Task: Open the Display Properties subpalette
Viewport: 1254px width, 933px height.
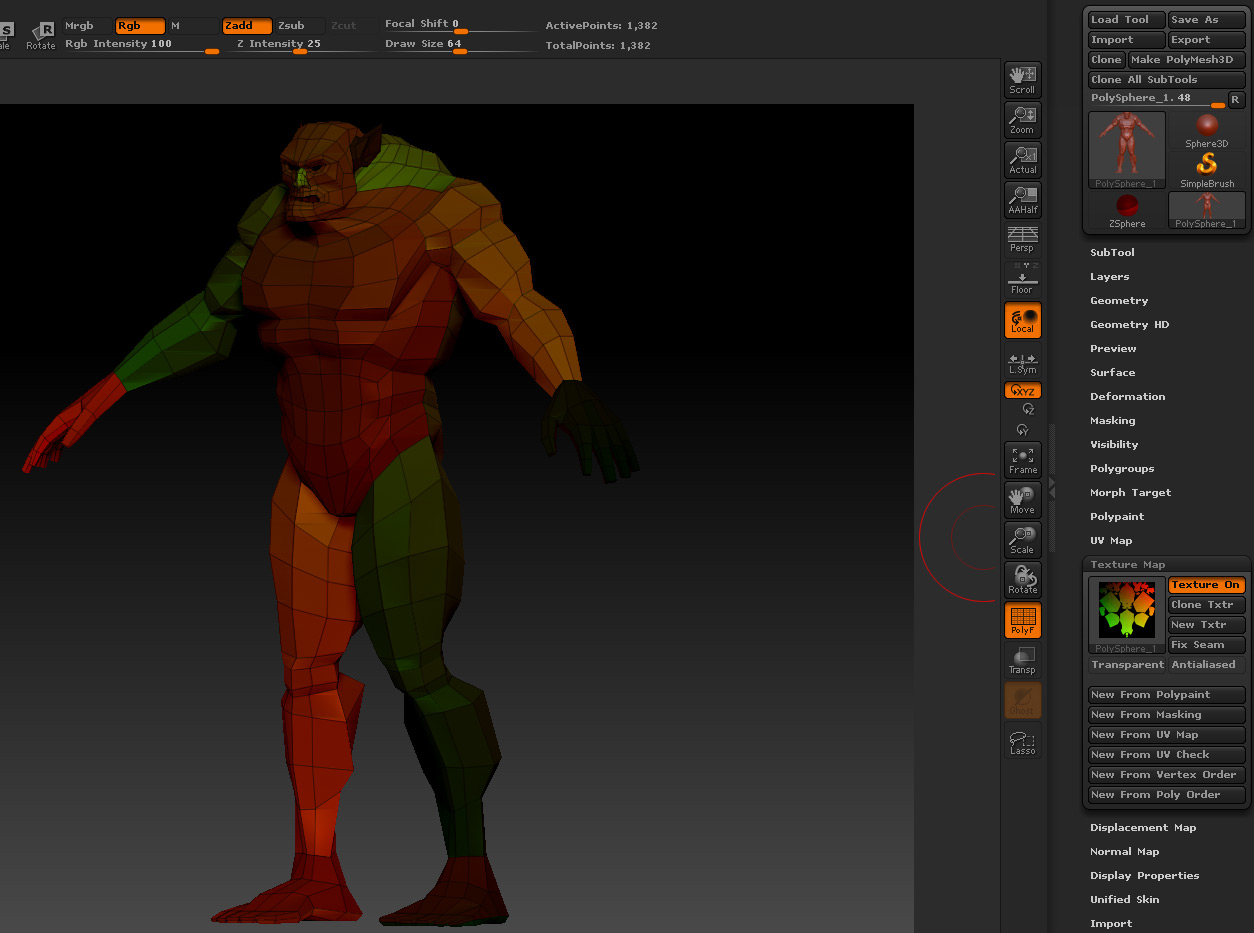Action: coord(1144,876)
